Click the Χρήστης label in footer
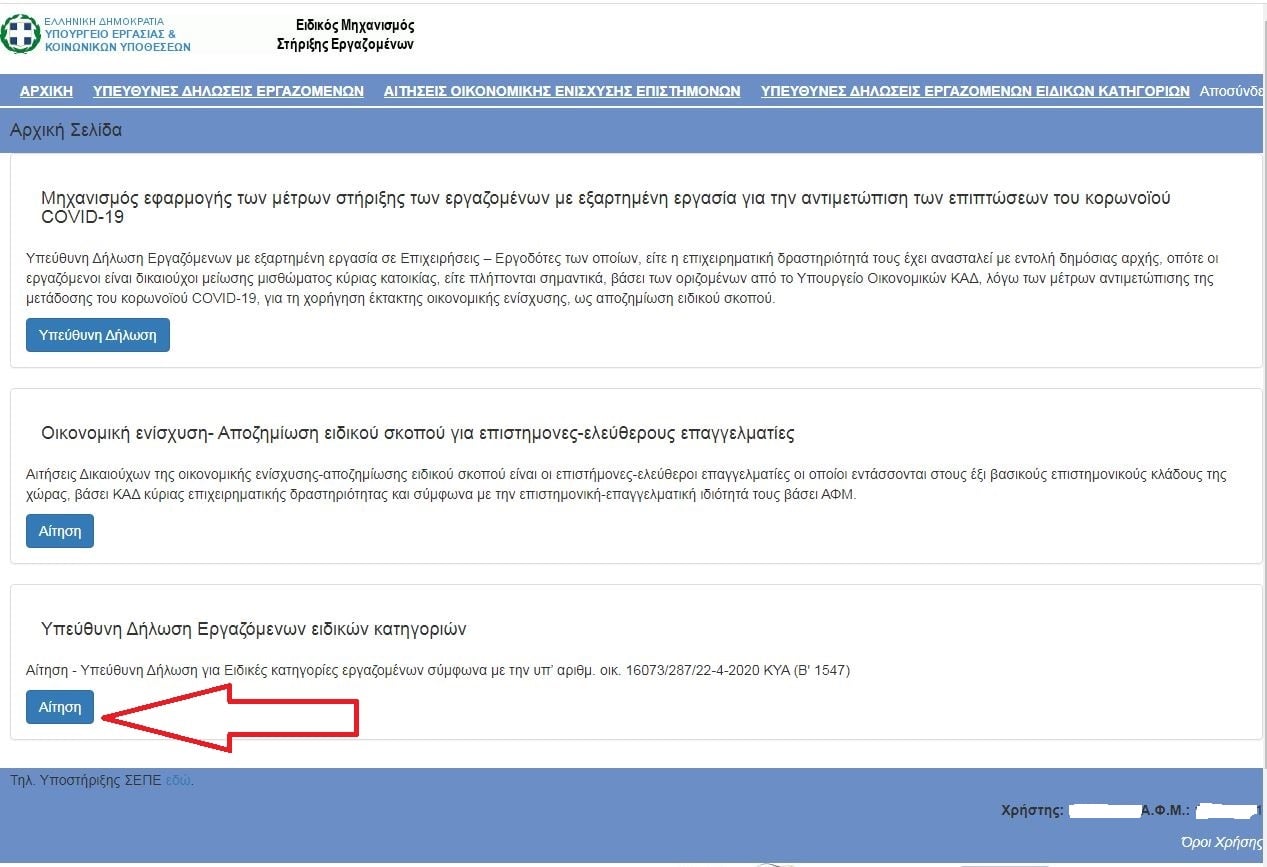The width and height of the screenshot is (1267, 867). tap(1032, 810)
